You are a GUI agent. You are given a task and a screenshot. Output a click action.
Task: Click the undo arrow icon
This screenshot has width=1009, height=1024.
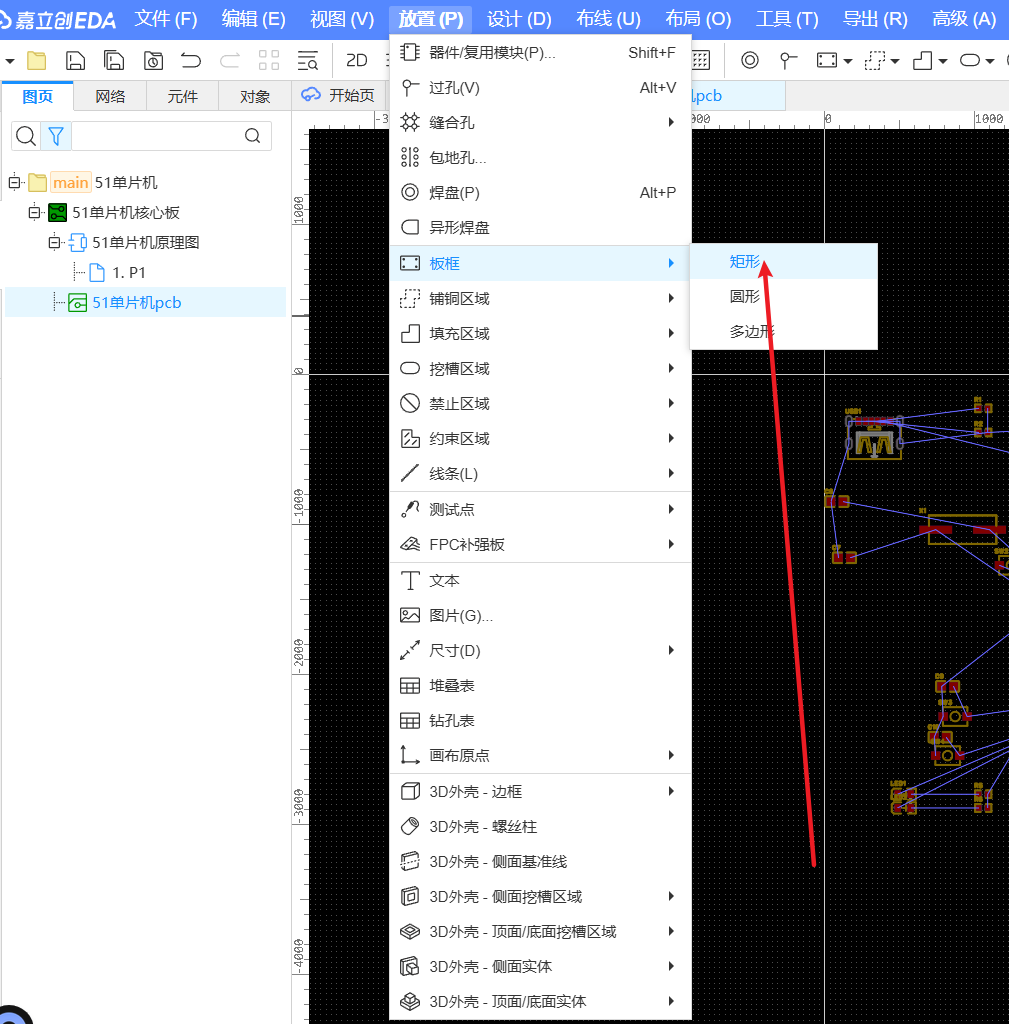(191, 61)
